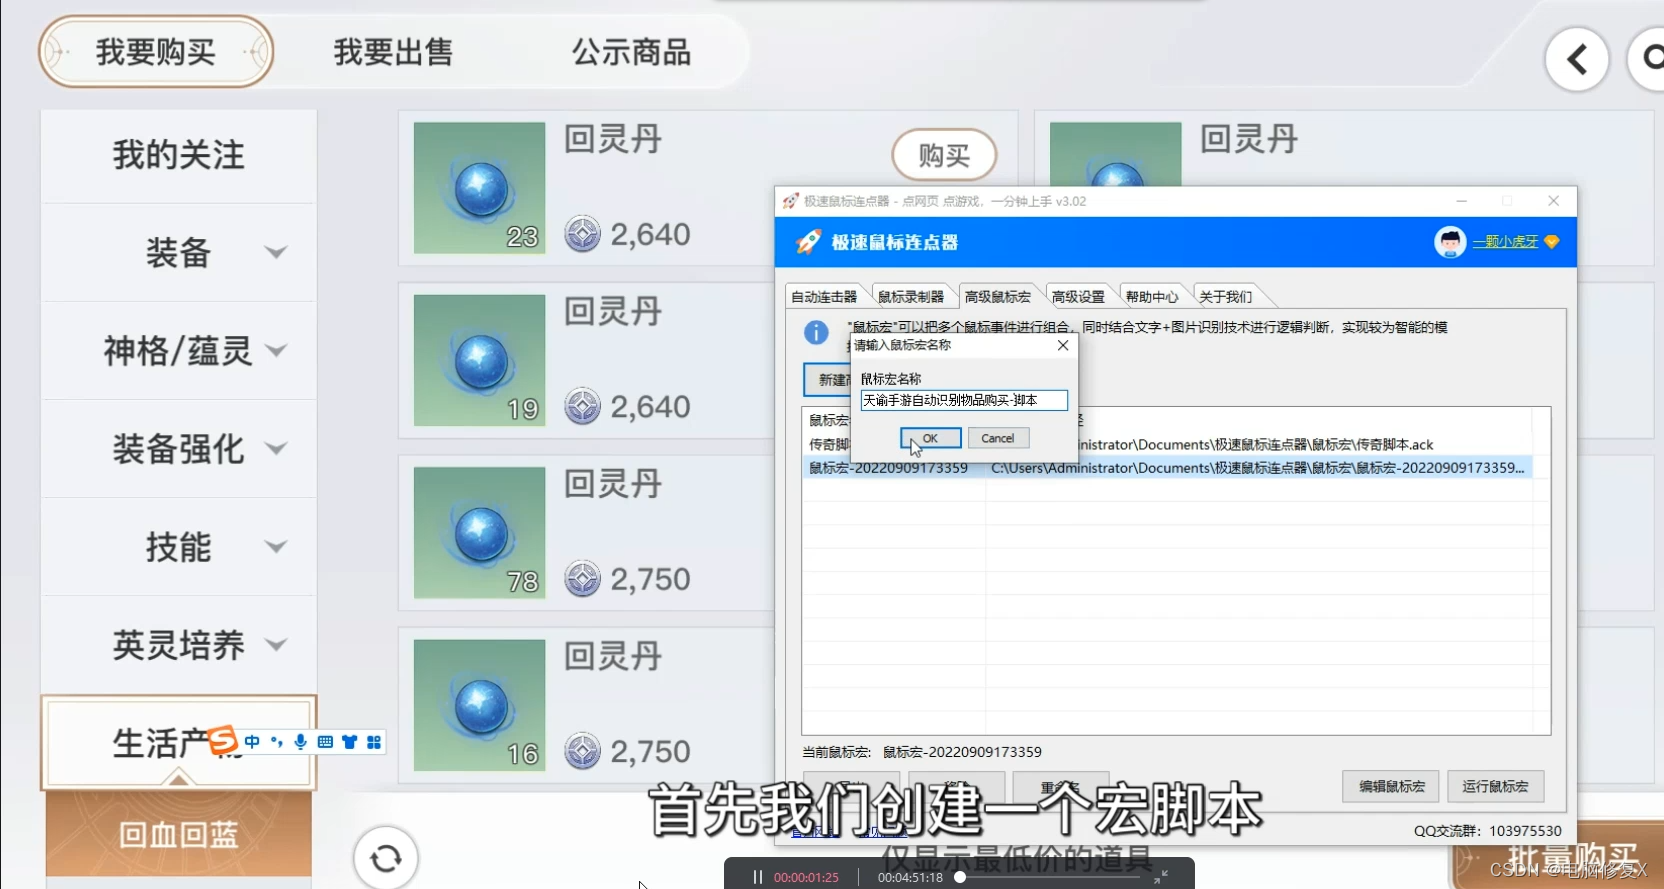Open the 高级鼠标宏 tab
The image size is (1664, 889).
[998, 297]
